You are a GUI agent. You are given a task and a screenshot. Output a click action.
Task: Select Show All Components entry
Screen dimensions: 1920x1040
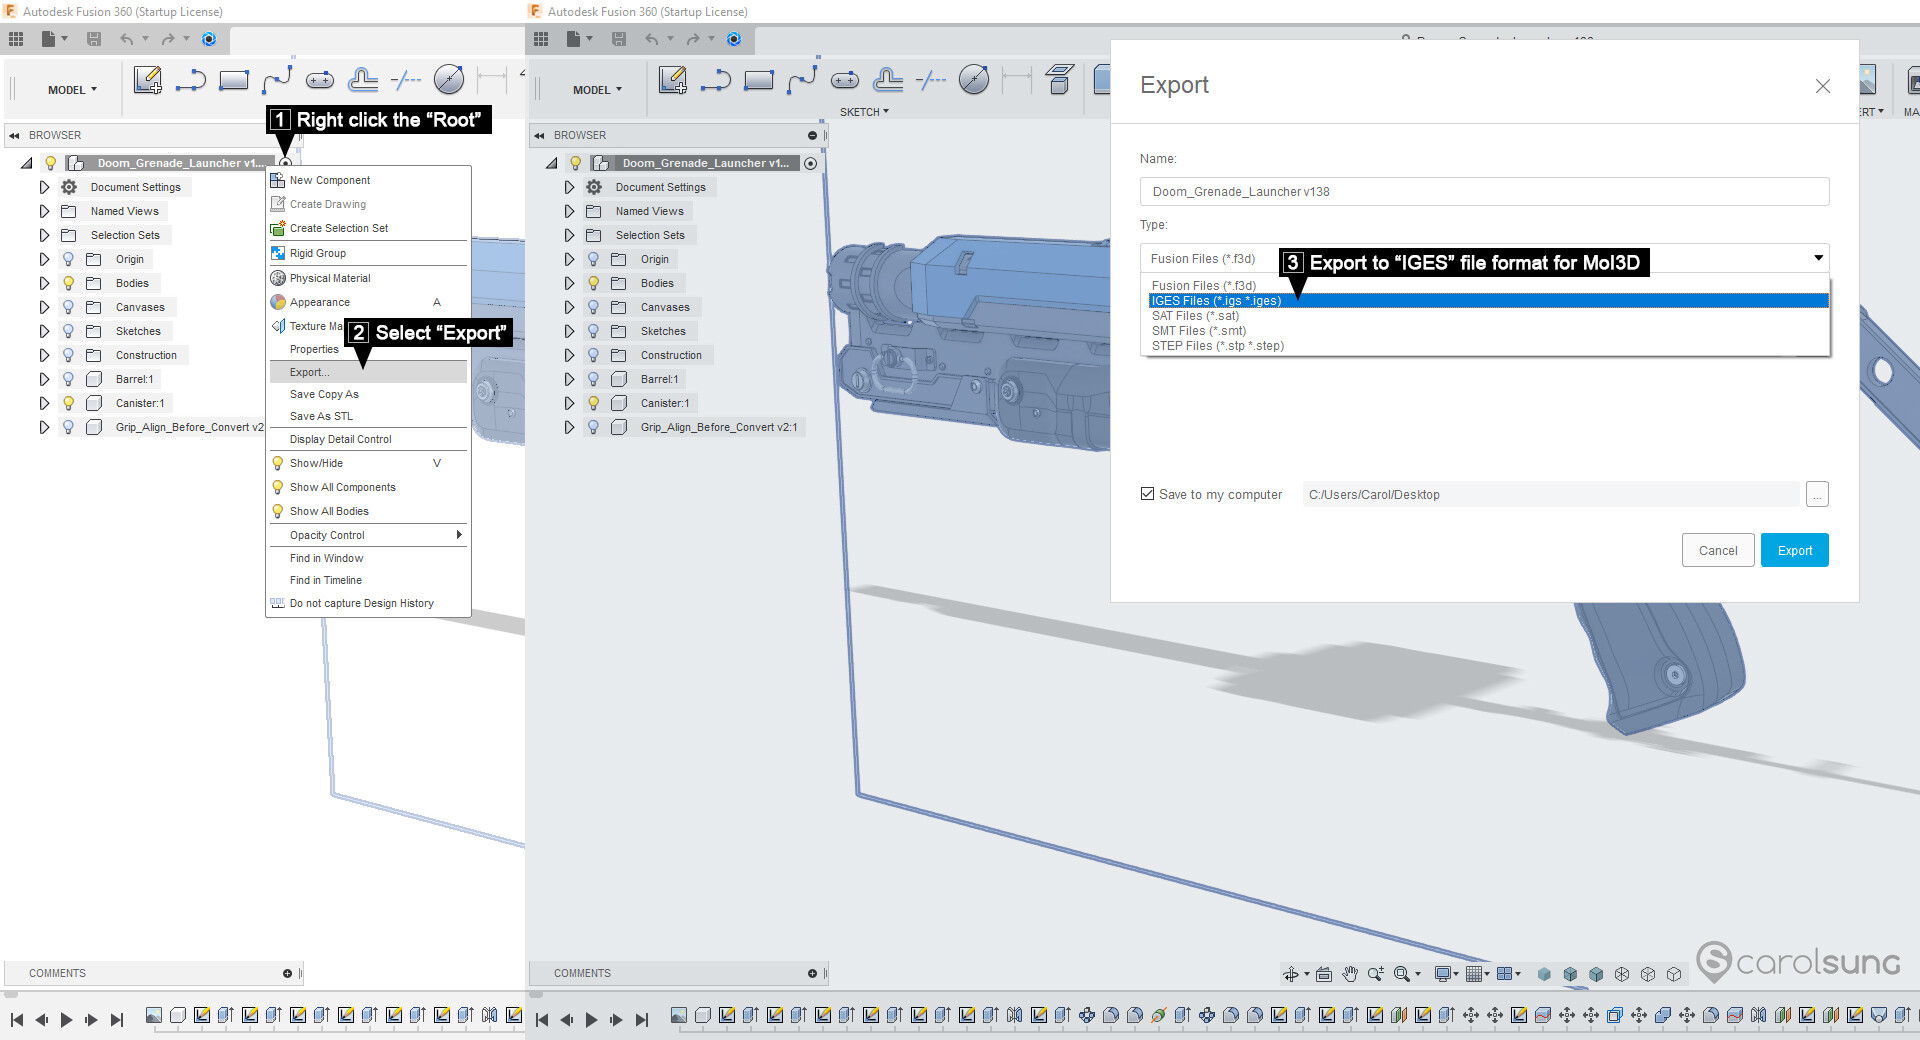pos(368,487)
